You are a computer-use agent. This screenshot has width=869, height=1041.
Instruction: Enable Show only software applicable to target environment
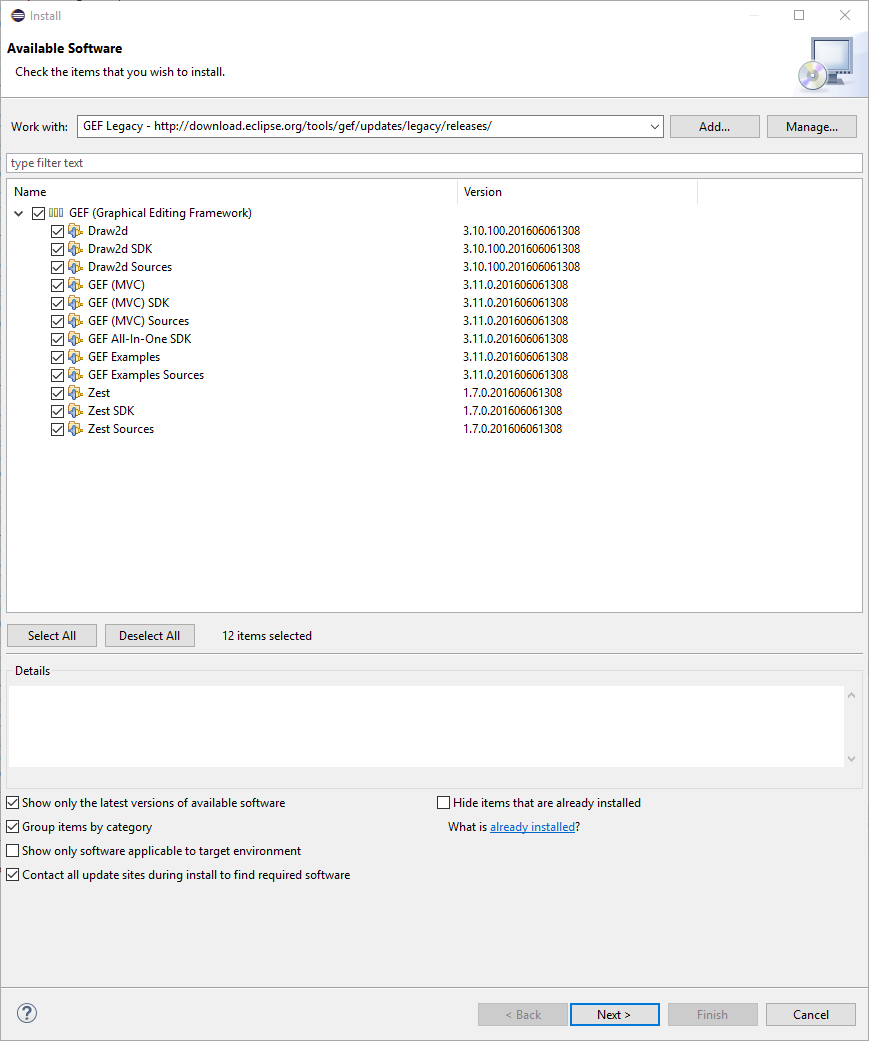pyautogui.click(x=13, y=850)
